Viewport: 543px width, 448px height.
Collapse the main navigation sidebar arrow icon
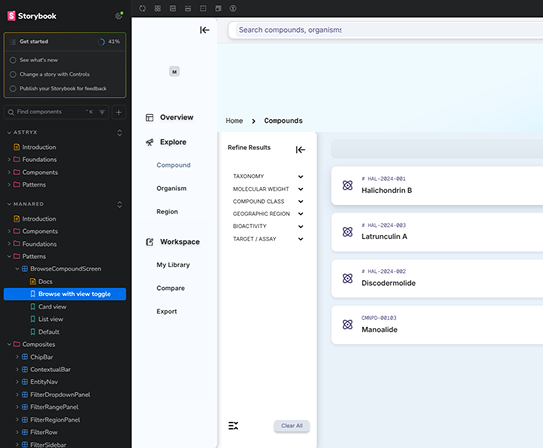pyautogui.click(x=204, y=30)
